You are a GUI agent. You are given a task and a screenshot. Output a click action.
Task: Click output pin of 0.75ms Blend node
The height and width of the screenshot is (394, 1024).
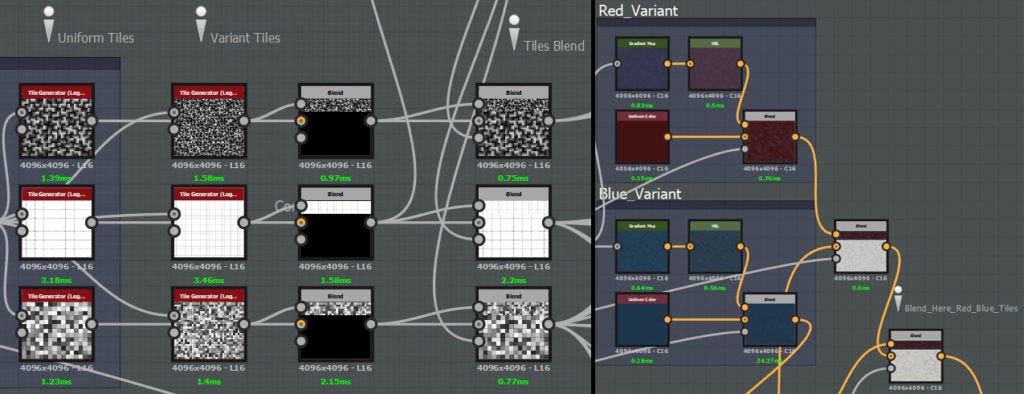(x=549, y=120)
